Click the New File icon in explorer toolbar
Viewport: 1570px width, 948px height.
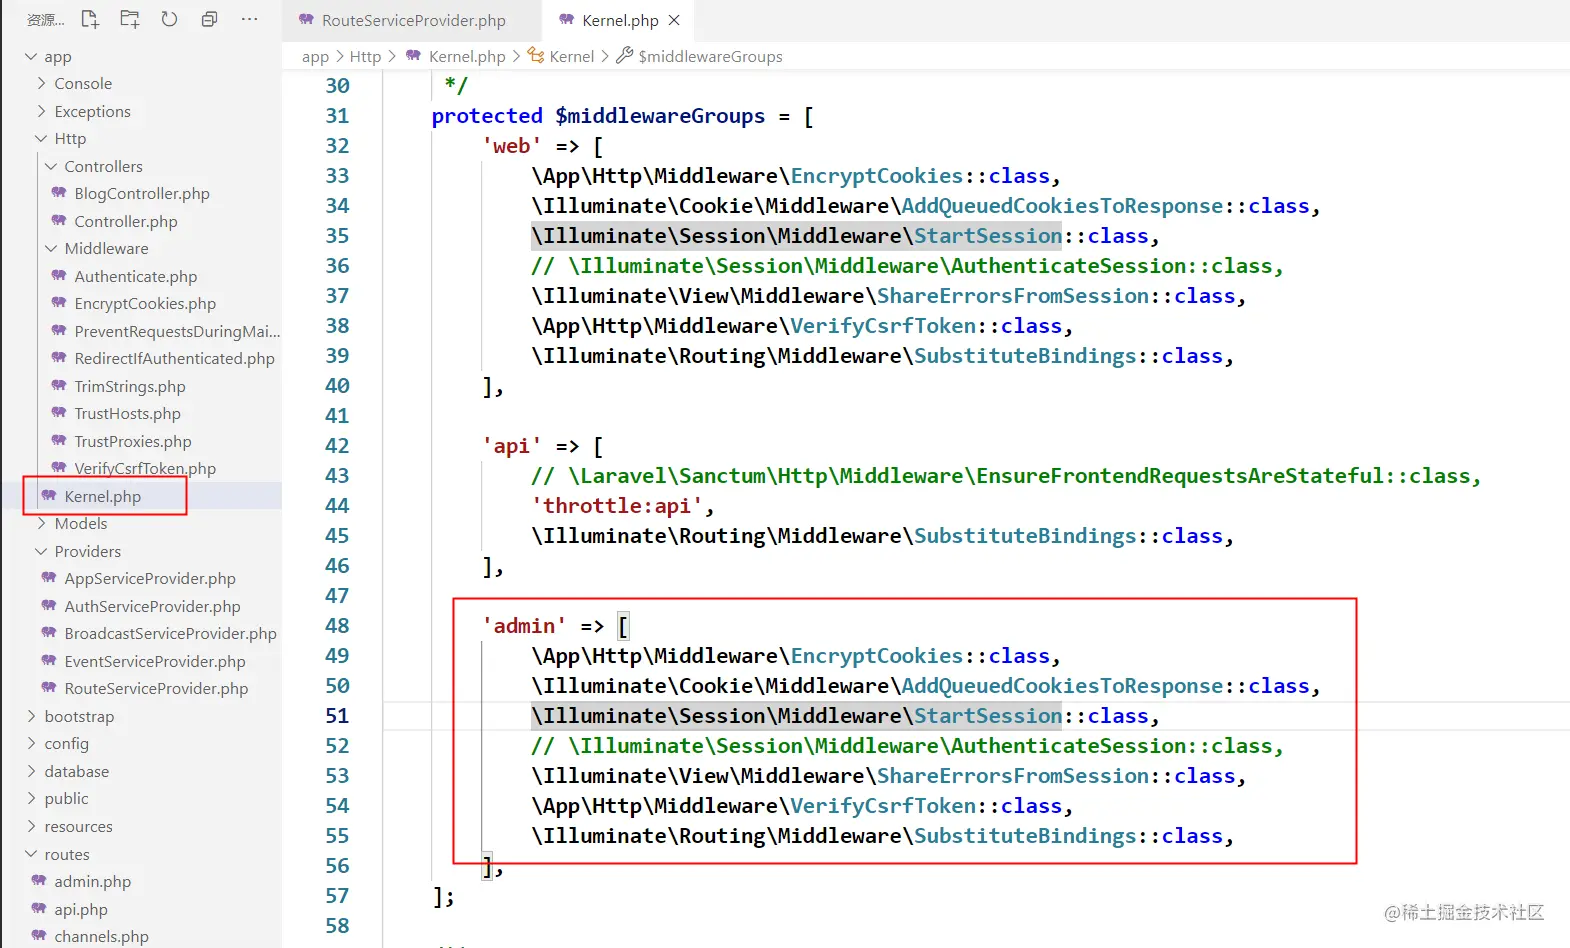click(90, 19)
